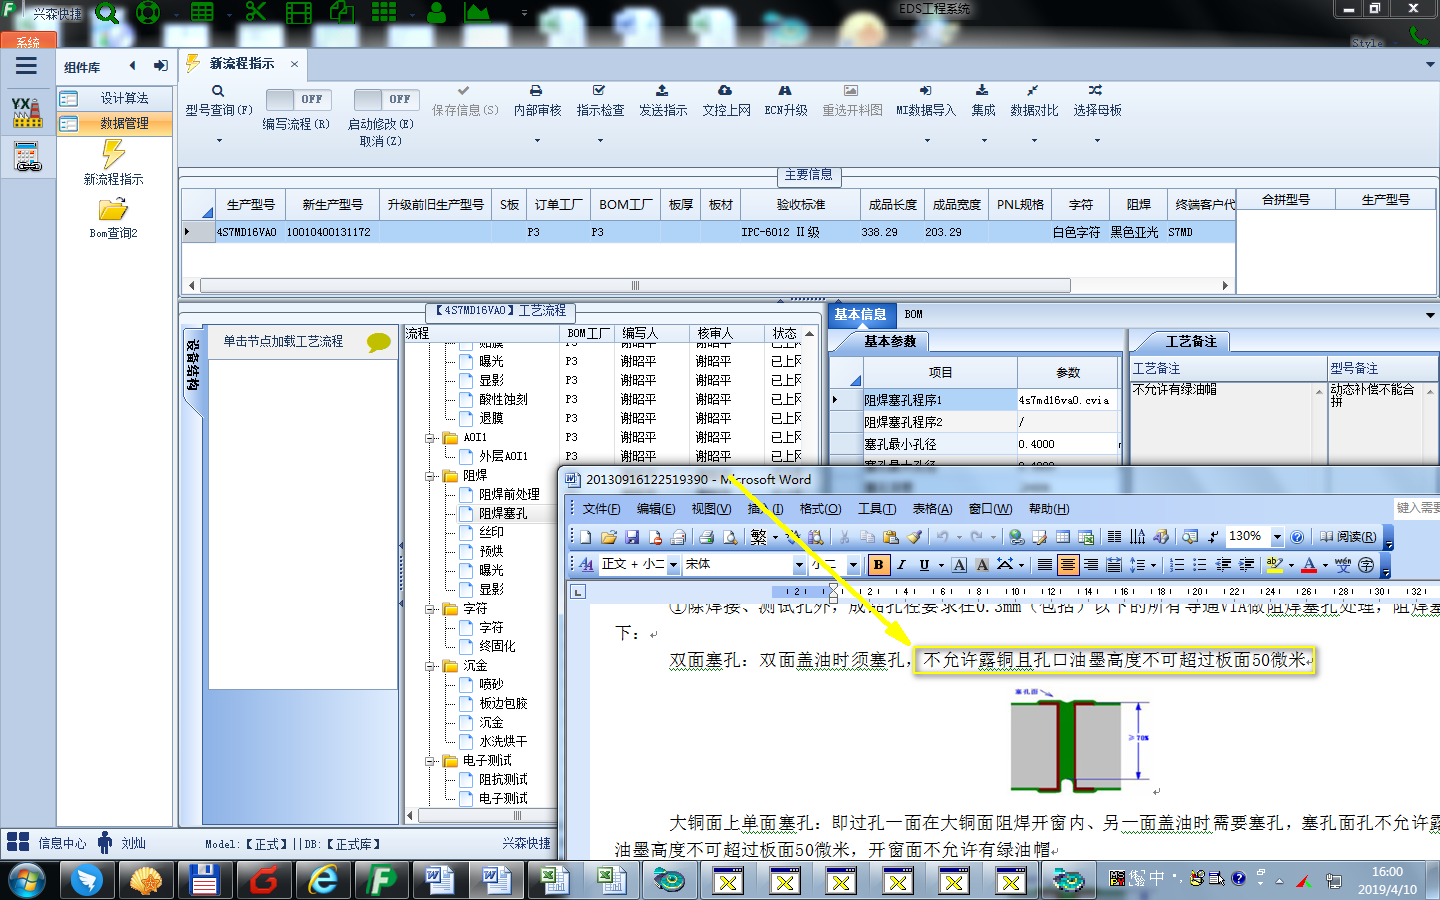This screenshot has height=900, width=1440.
Task: Open 文件(F) menu in Word
Action: pos(601,509)
